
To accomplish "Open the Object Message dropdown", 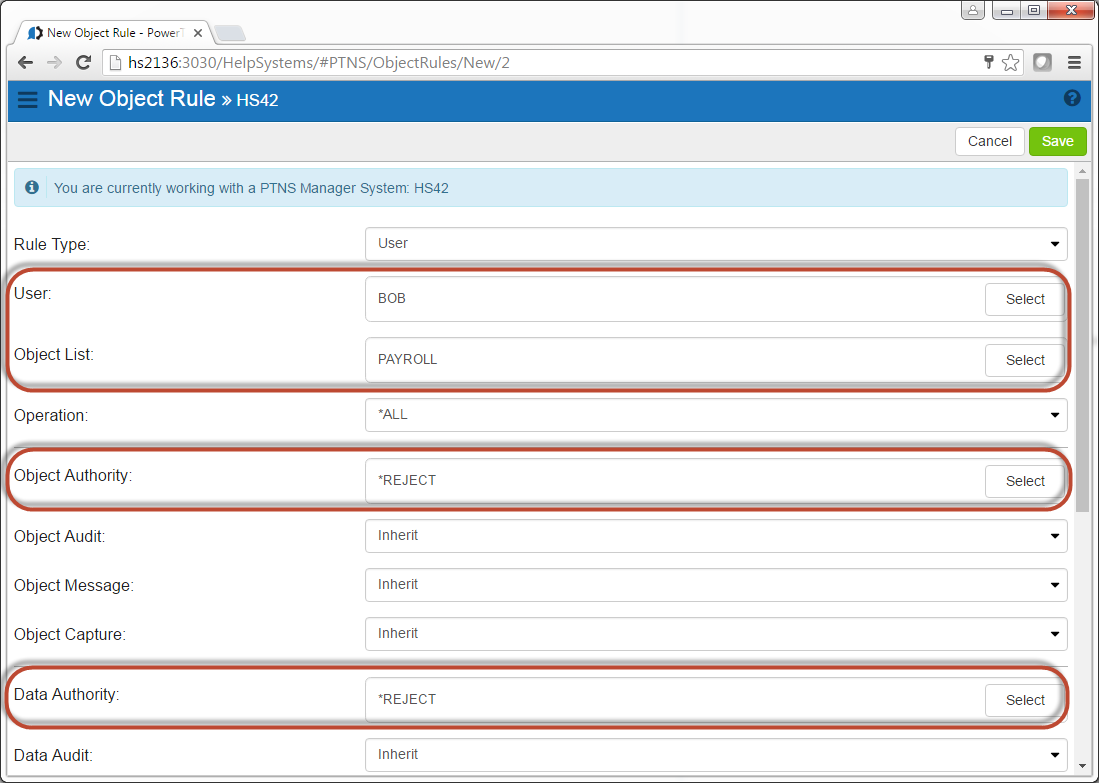I will click(x=715, y=584).
